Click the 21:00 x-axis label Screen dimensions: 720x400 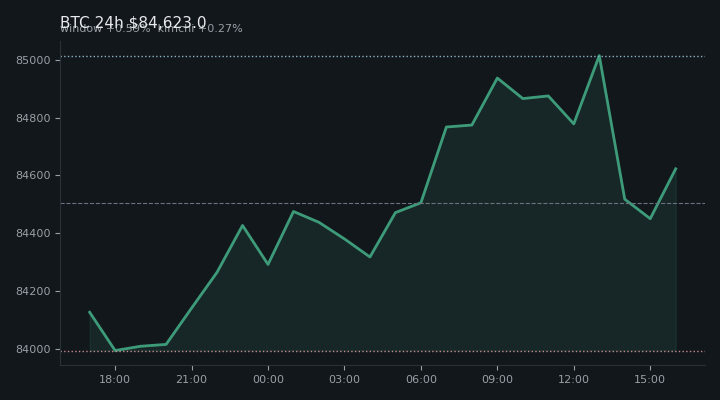pyautogui.click(x=191, y=379)
